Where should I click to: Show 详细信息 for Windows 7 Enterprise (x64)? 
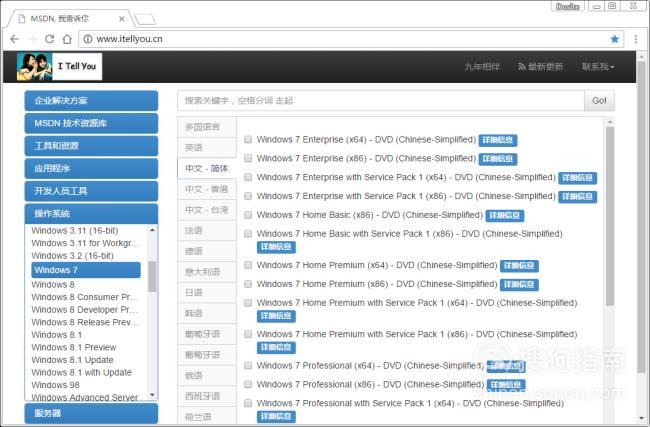click(x=498, y=140)
